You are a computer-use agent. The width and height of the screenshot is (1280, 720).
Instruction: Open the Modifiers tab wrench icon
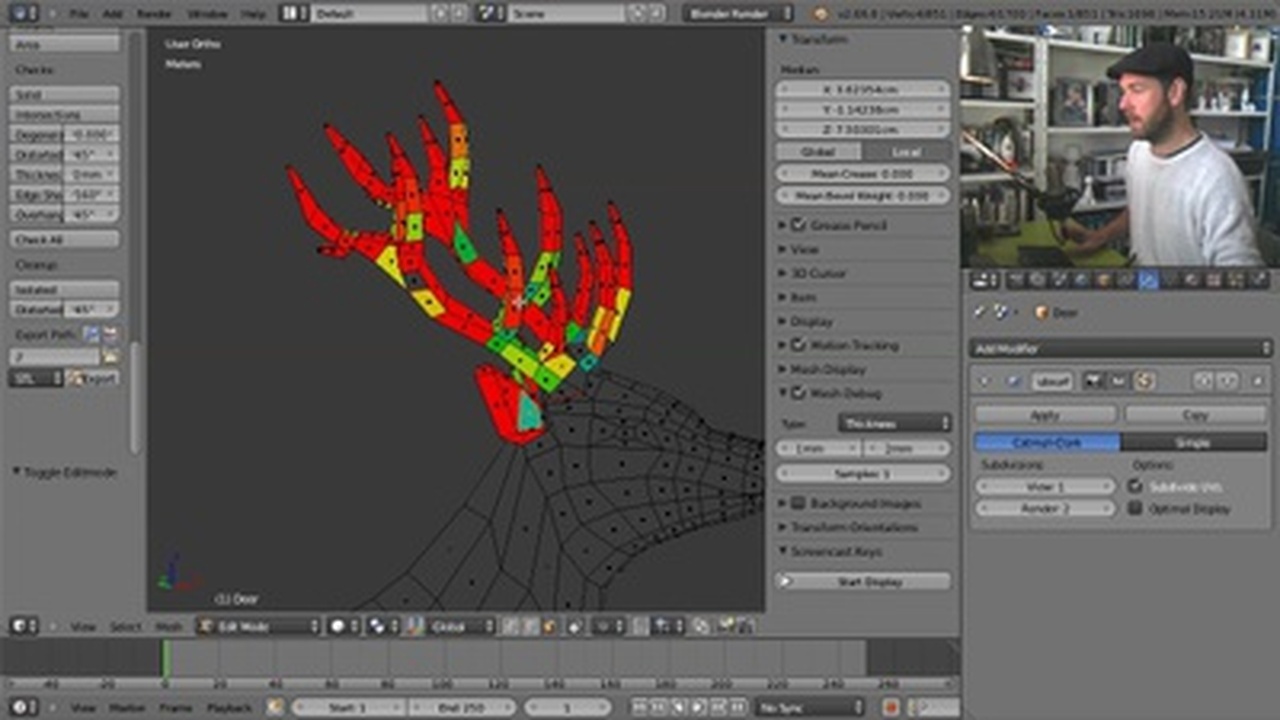1149,281
